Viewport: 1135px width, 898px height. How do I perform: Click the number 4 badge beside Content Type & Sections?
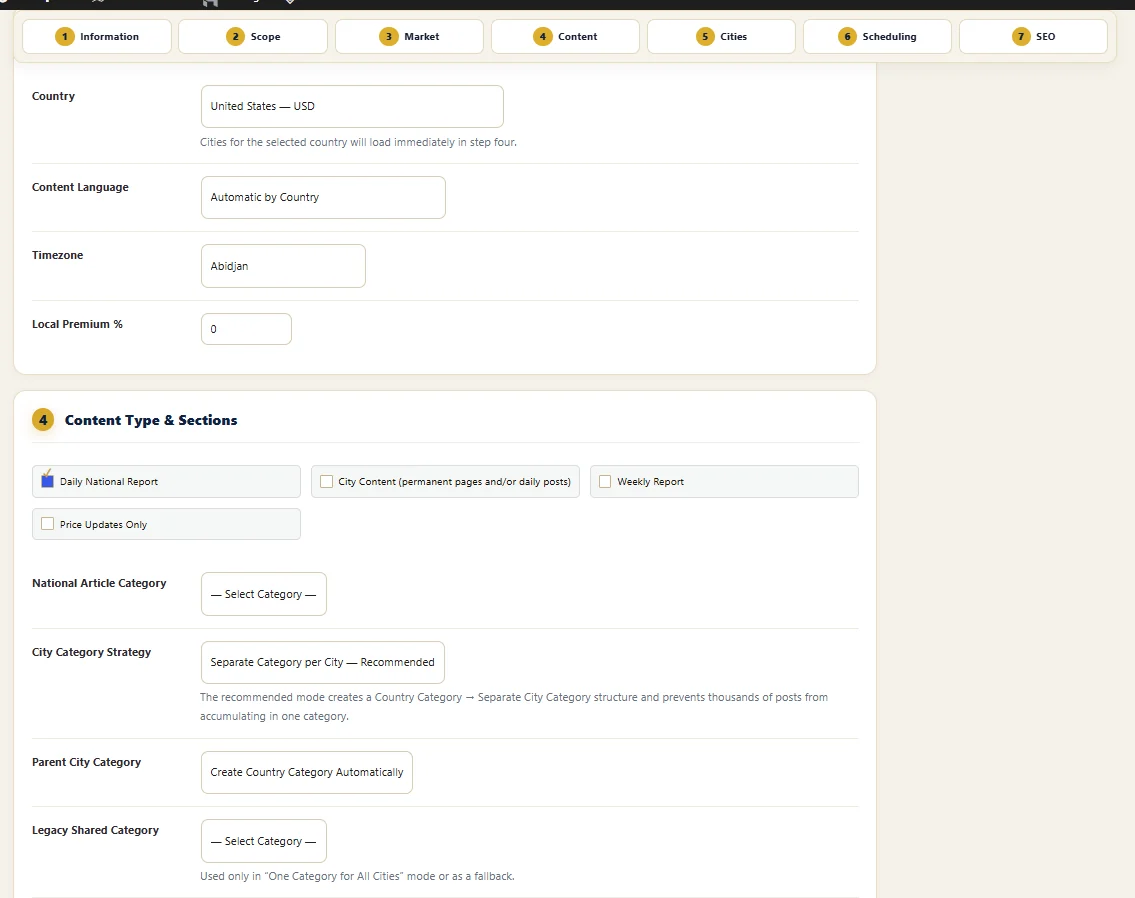[43, 420]
